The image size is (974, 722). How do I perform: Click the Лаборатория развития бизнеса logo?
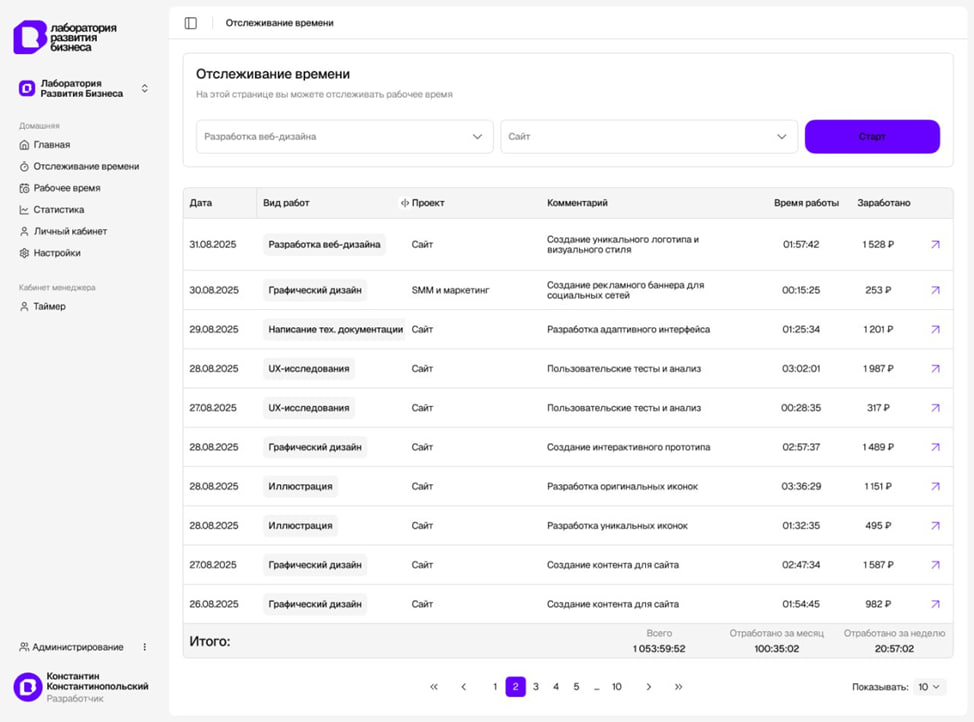pyautogui.click(x=65, y=37)
